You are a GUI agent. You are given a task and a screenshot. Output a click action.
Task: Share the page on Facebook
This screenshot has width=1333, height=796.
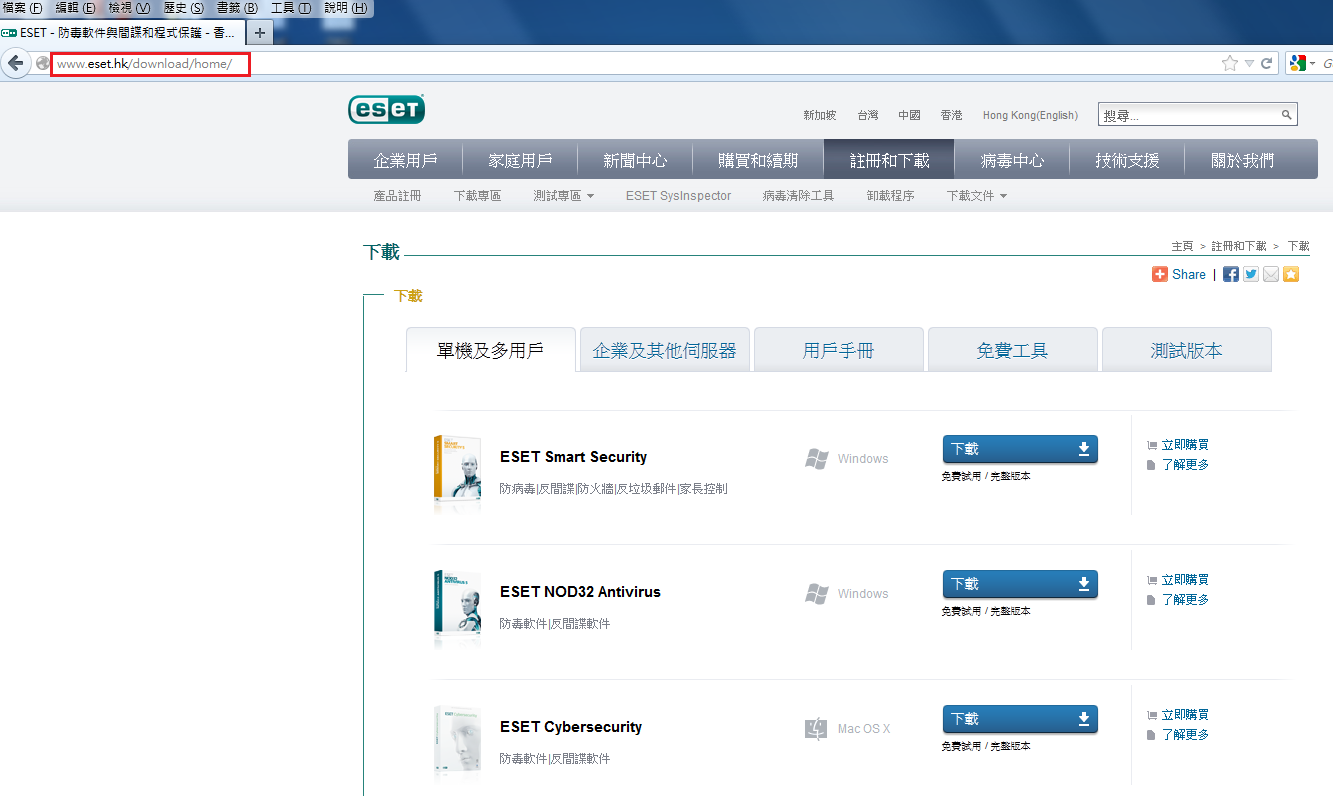pos(1231,274)
